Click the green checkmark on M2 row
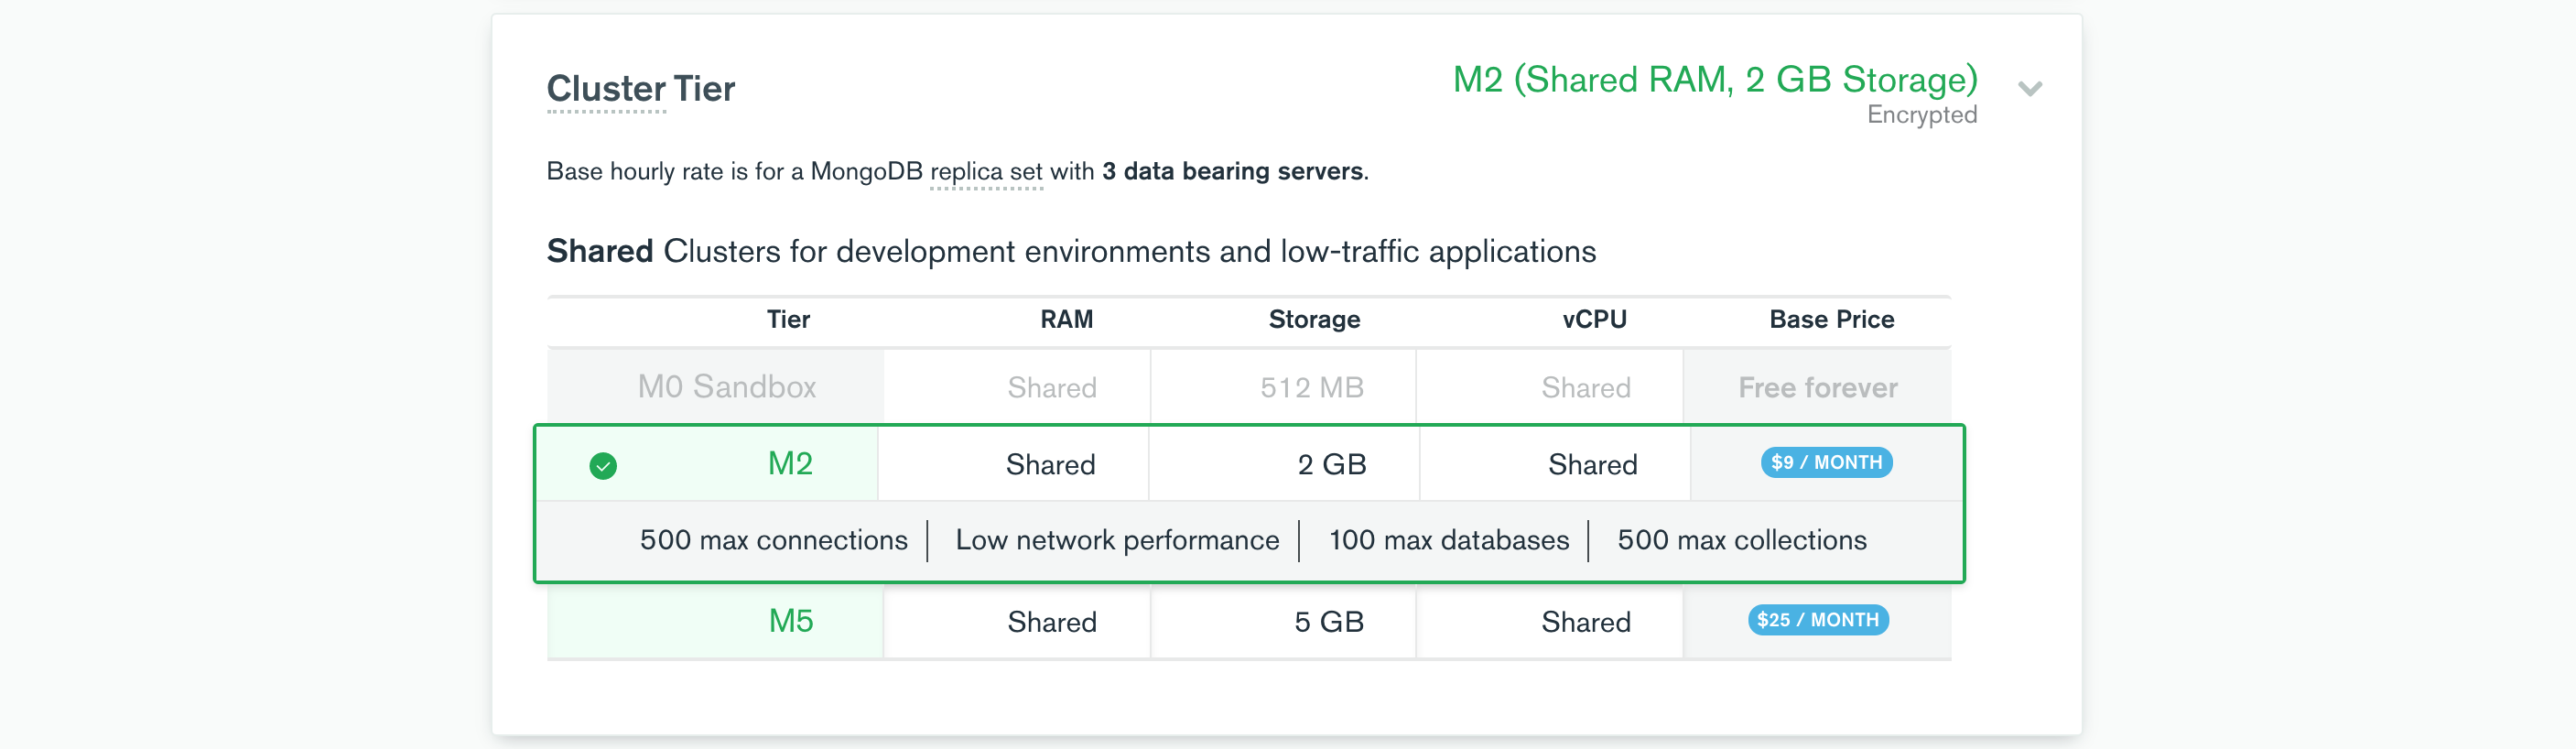This screenshot has width=2576, height=749. coord(603,466)
